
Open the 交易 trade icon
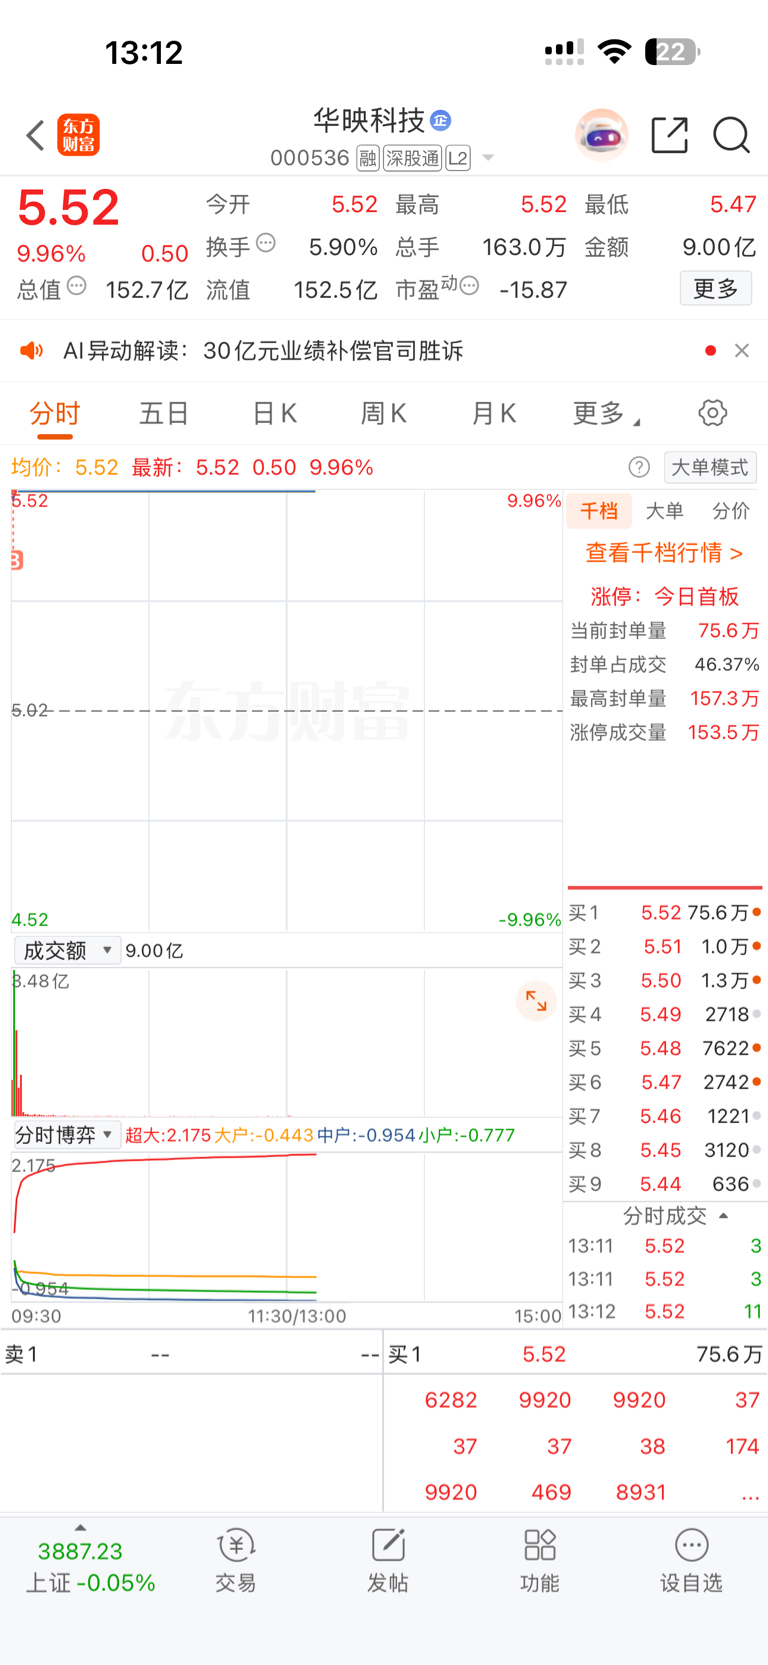[x=236, y=1561]
